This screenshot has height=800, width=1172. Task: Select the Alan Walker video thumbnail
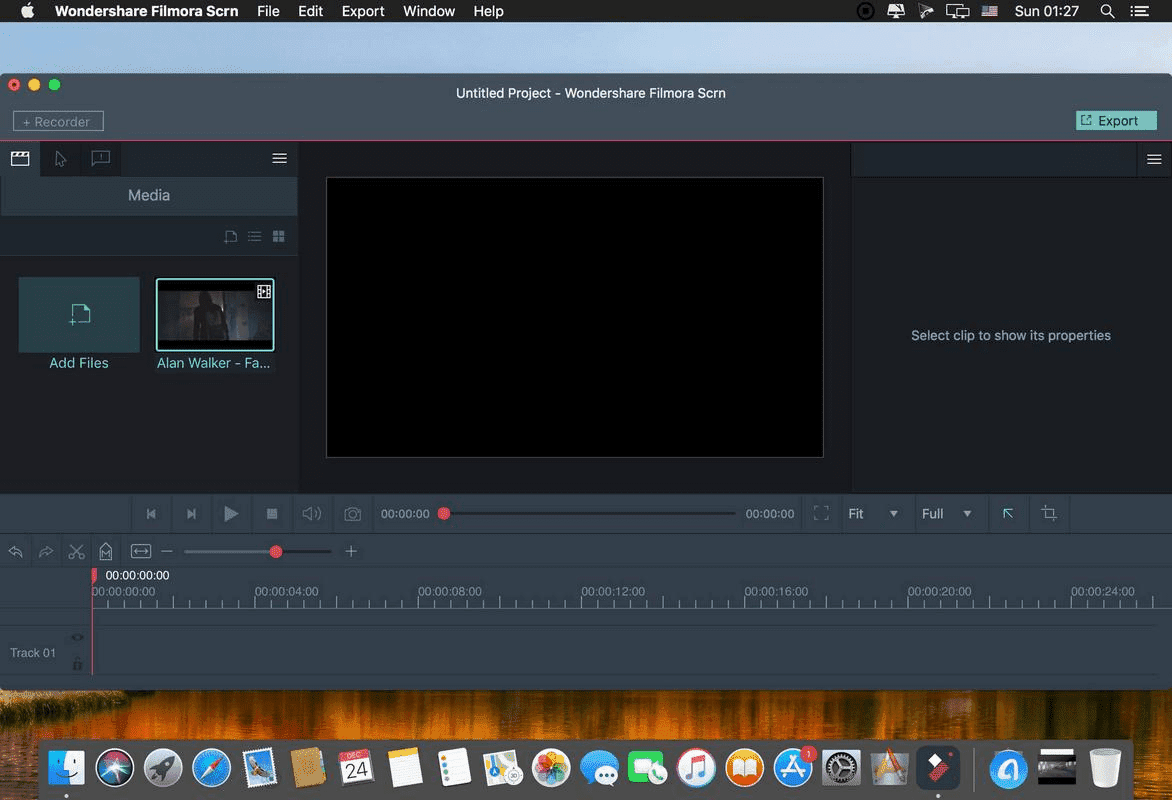point(215,315)
